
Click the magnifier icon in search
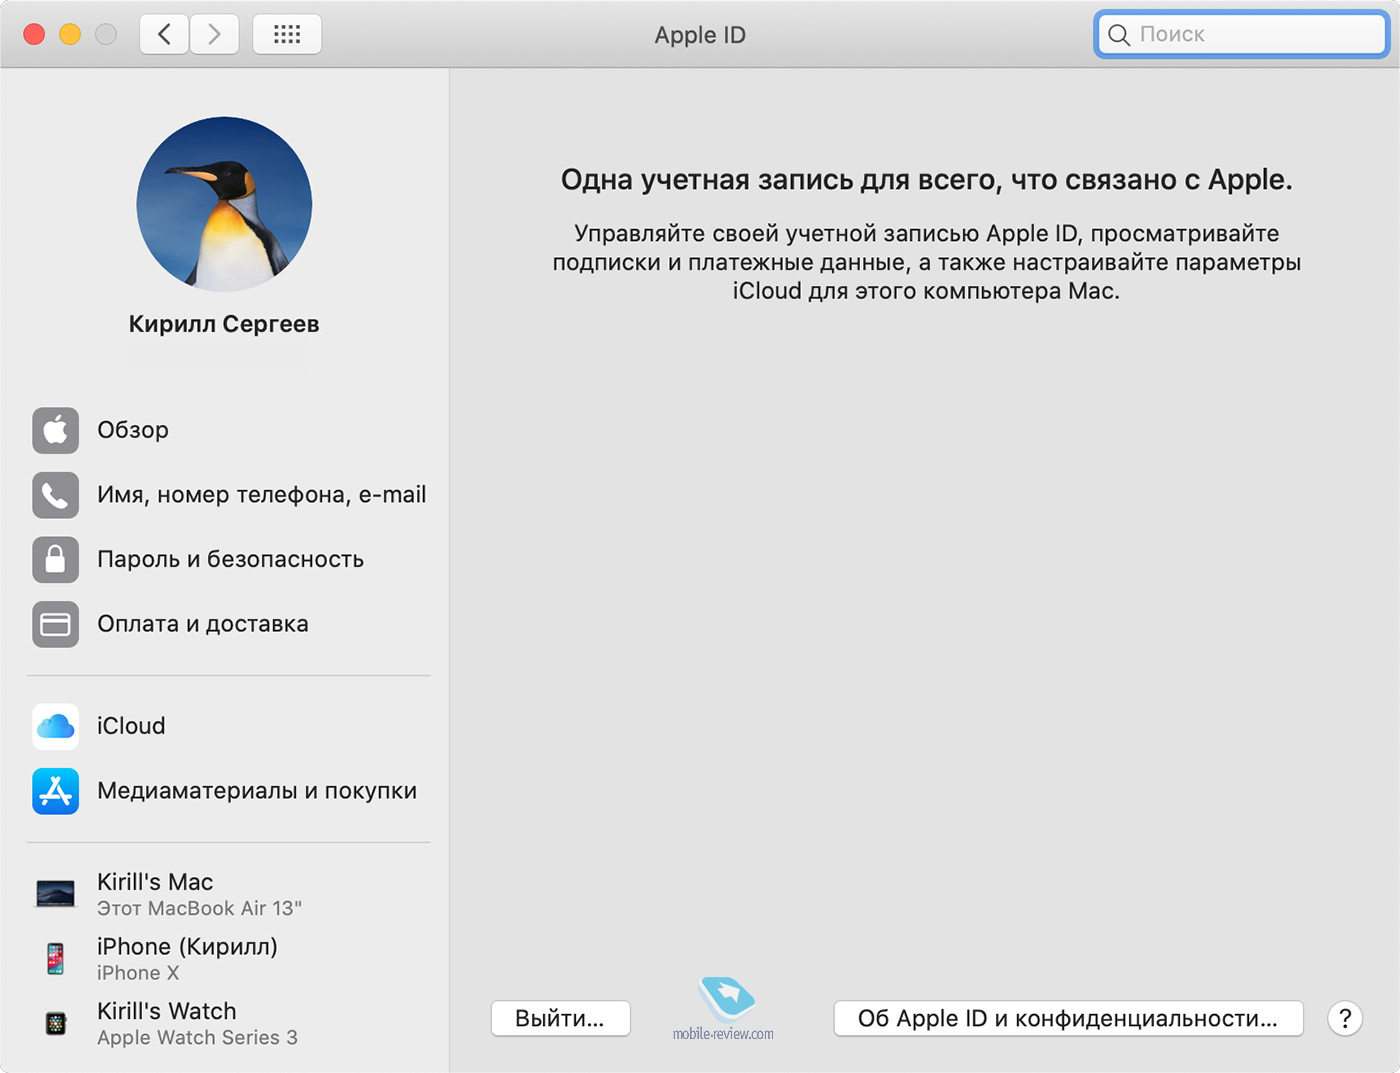click(1119, 35)
